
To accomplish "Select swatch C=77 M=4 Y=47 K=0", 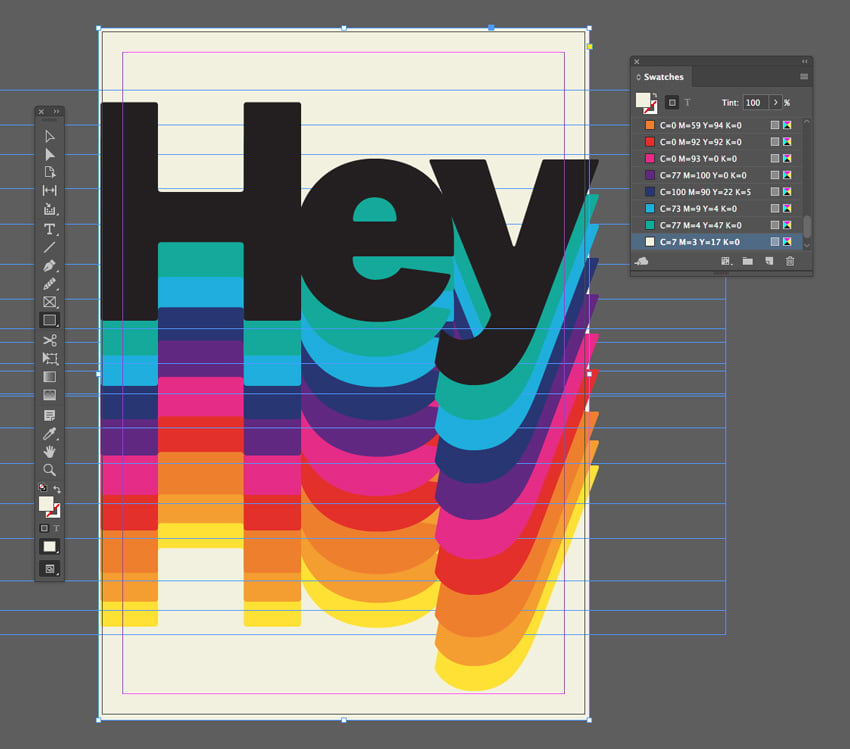I will (717, 225).
